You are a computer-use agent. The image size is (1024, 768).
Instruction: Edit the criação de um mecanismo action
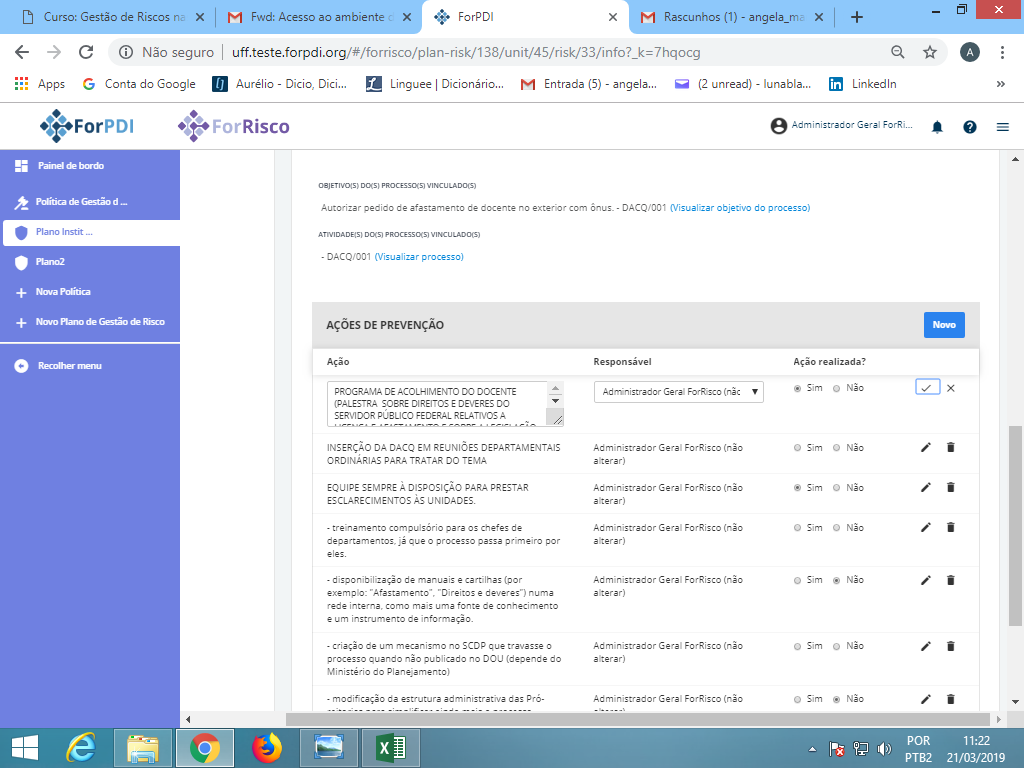[925, 646]
